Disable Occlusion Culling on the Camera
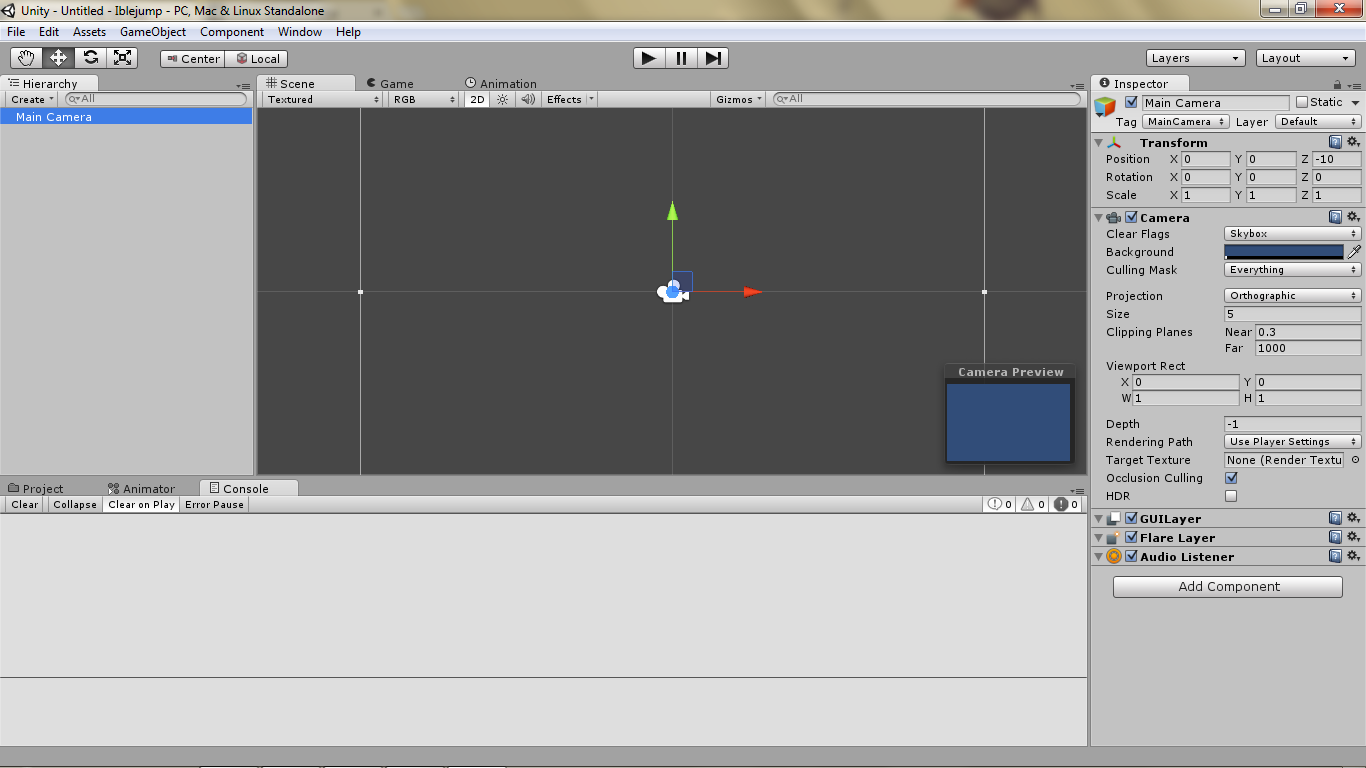The image size is (1366, 768). coord(1231,477)
